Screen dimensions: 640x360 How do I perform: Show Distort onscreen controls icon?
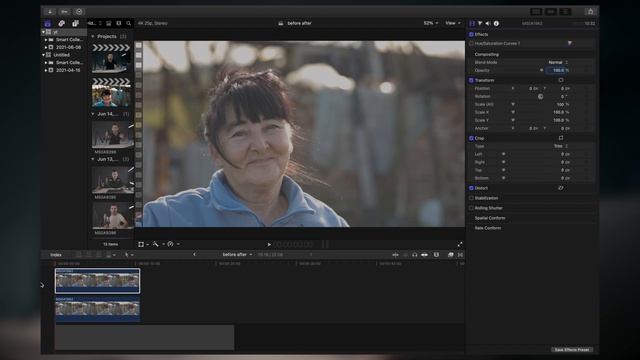click(x=561, y=188)
